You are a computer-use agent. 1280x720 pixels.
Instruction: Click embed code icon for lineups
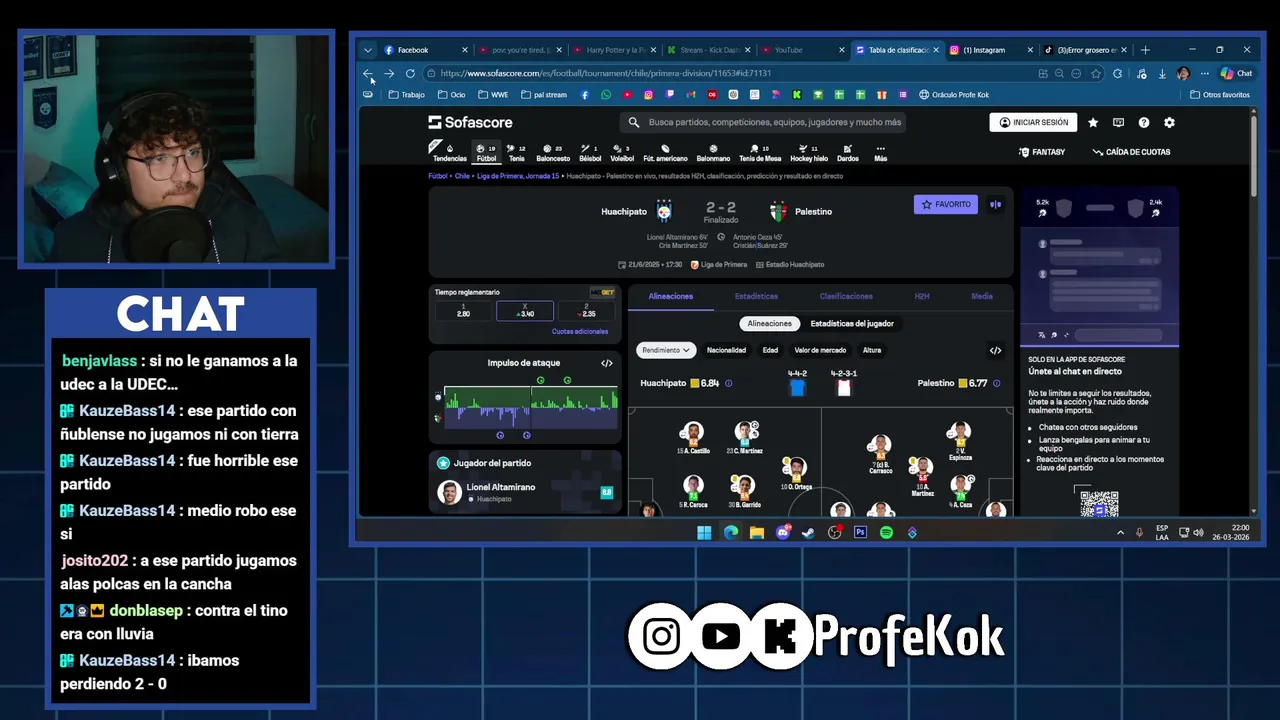click(995, 350)
